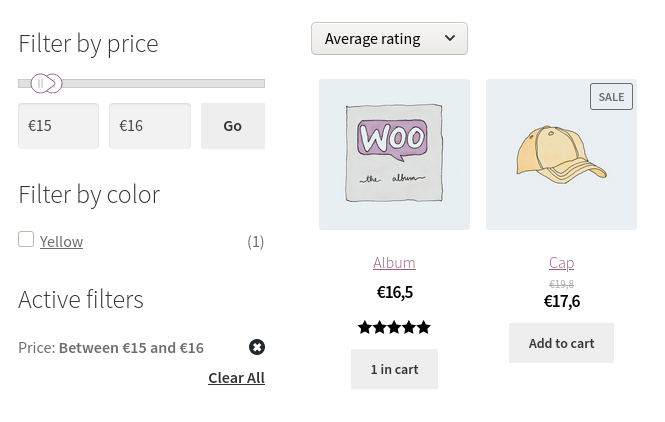Image resolution: width=665 pixels, height=422 pixels.
Task: Click the sort dropdown chevron arrow
Action: tap(450, 39)
